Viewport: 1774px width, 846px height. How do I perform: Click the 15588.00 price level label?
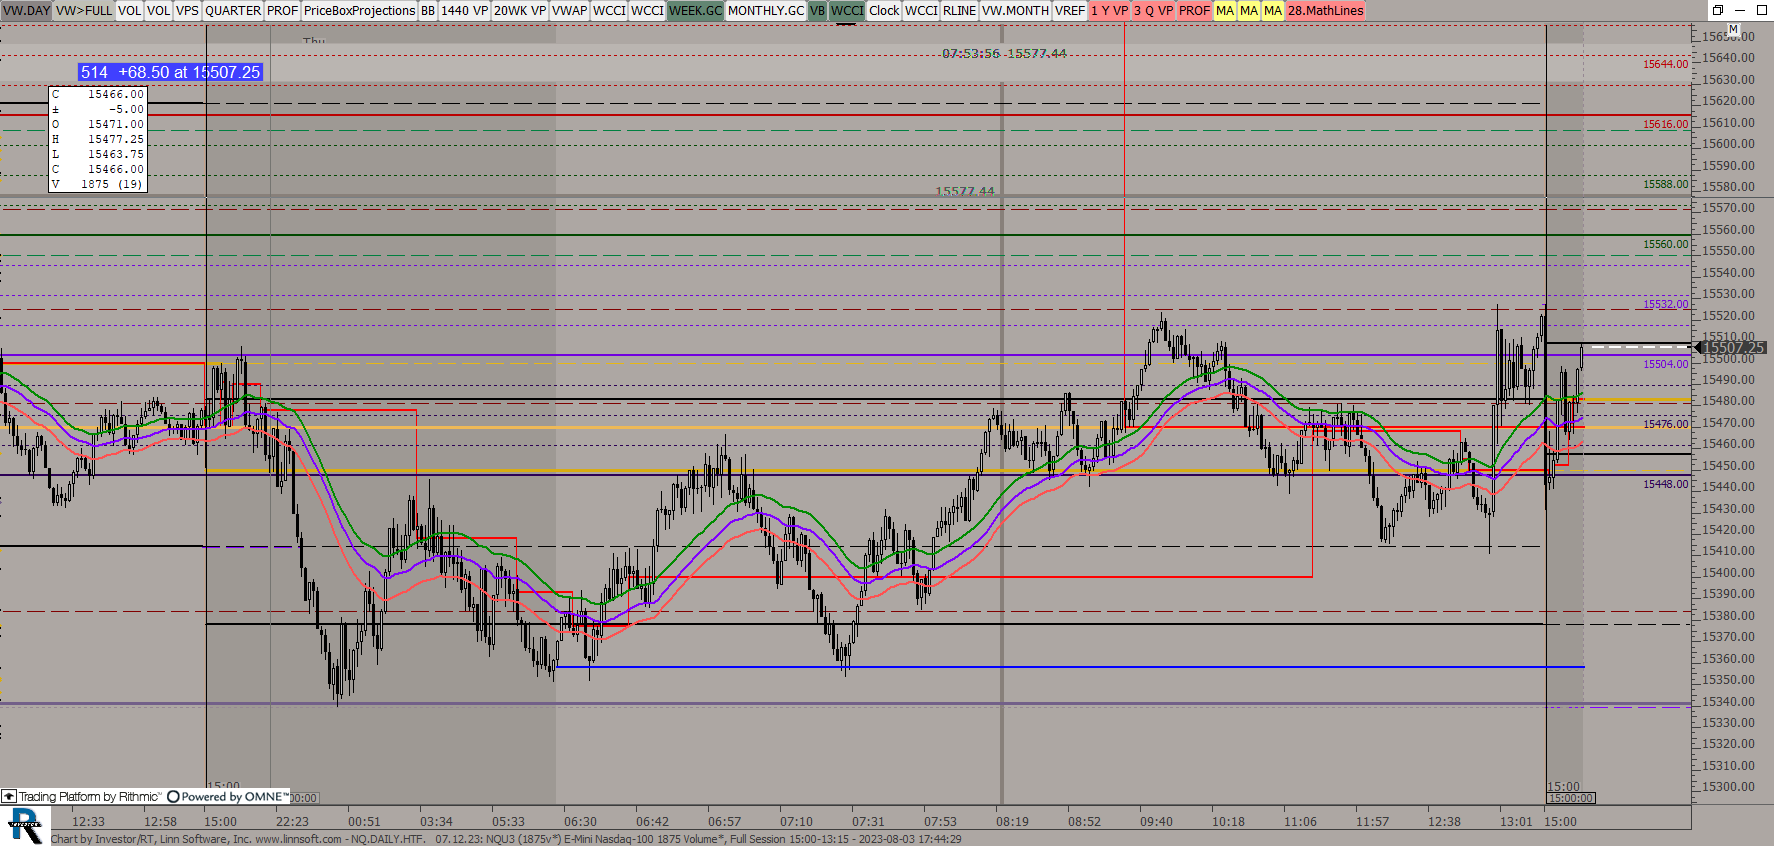pos(1665,184)
